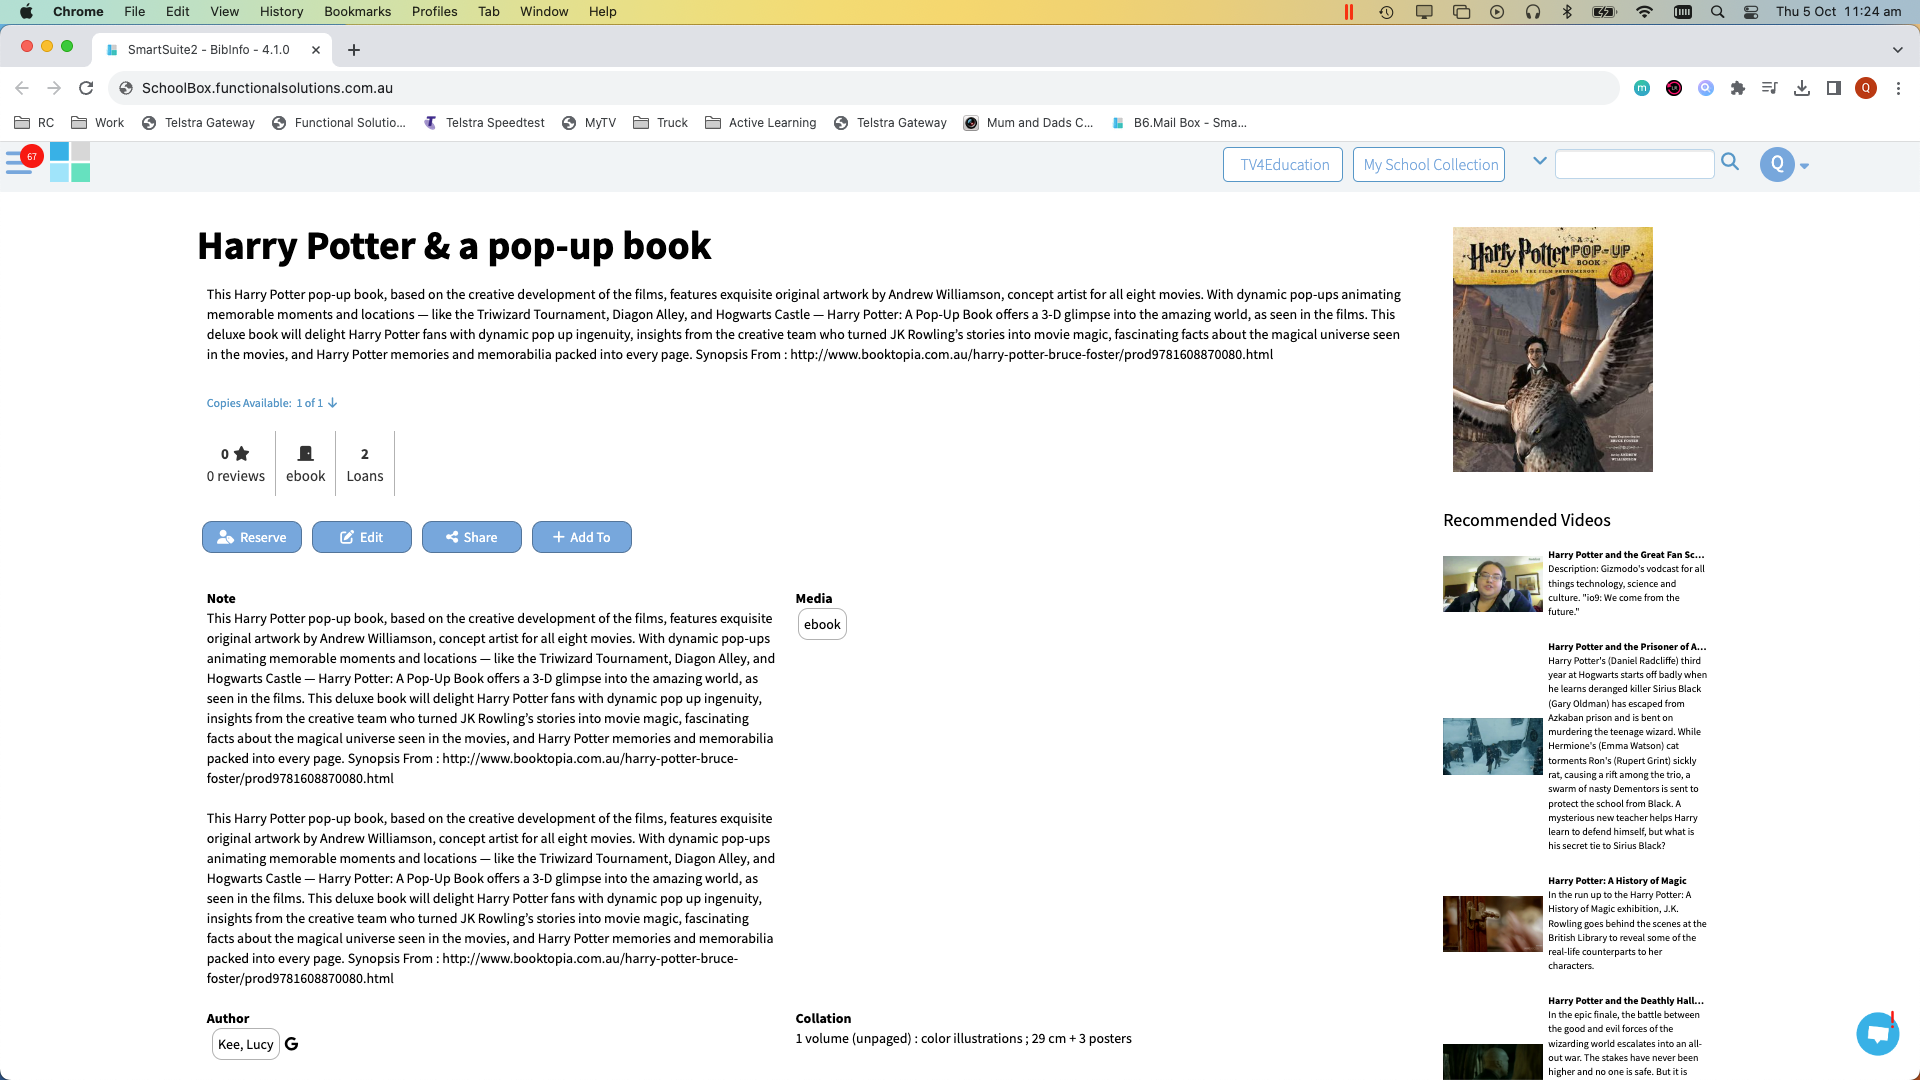Click the Harry Potter pop-up book cover
Viewport: 1920px width, 1080px height.
click(x=1552, y=349)
